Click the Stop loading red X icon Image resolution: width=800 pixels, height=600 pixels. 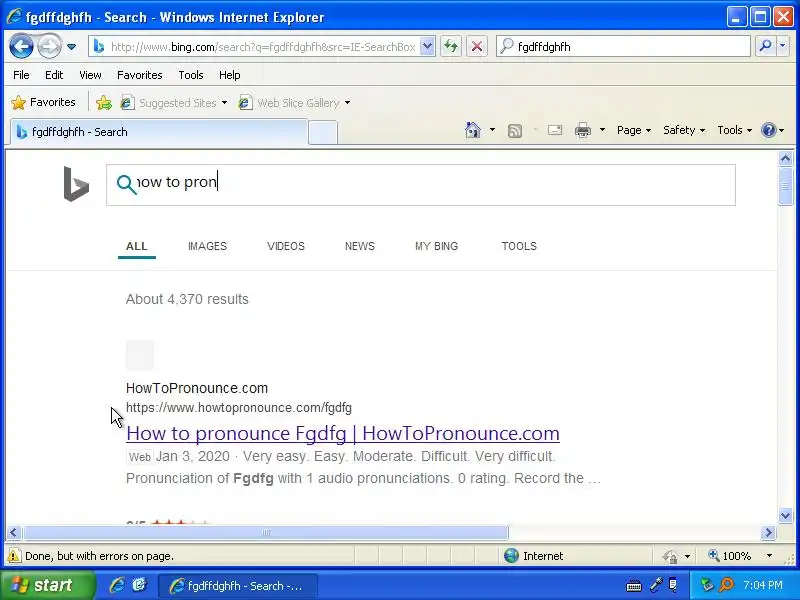point(477,47)
